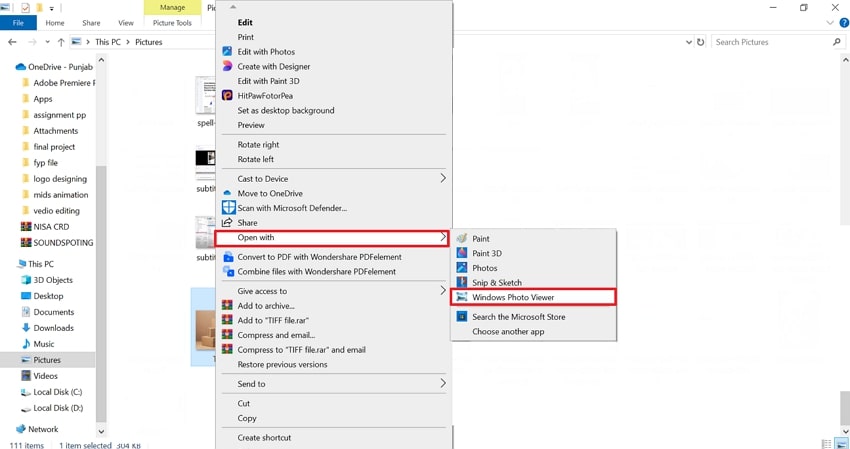Viewport: 850px width, 449px height.
Task: Expand the Open with submenu arrow
Action: [x=443, y=237]
